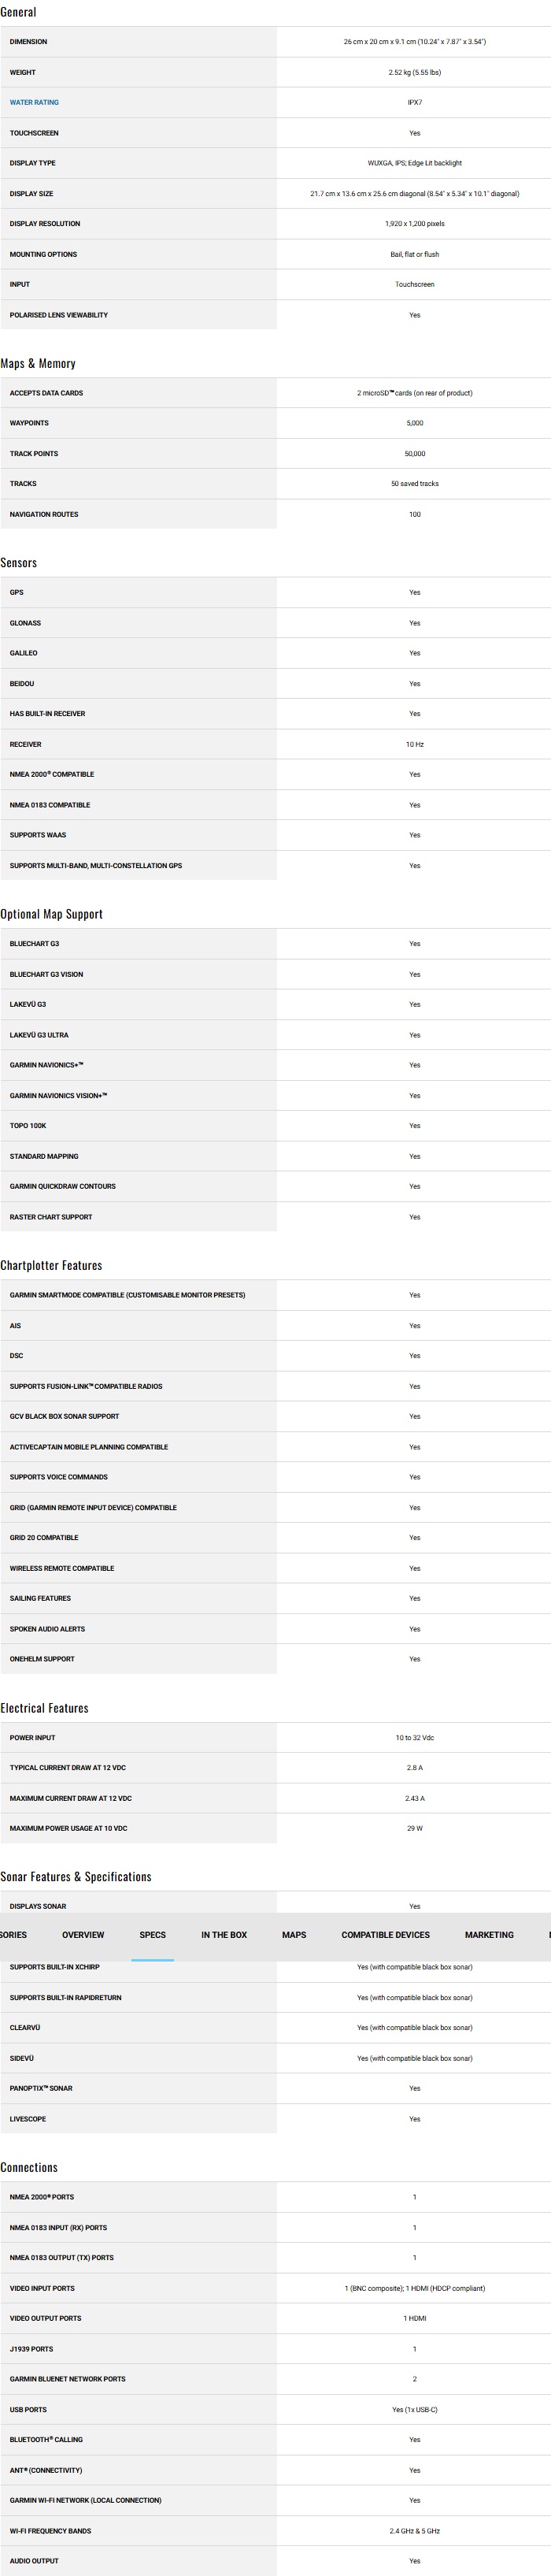Click the Sensors section heading

coord(19,562)
